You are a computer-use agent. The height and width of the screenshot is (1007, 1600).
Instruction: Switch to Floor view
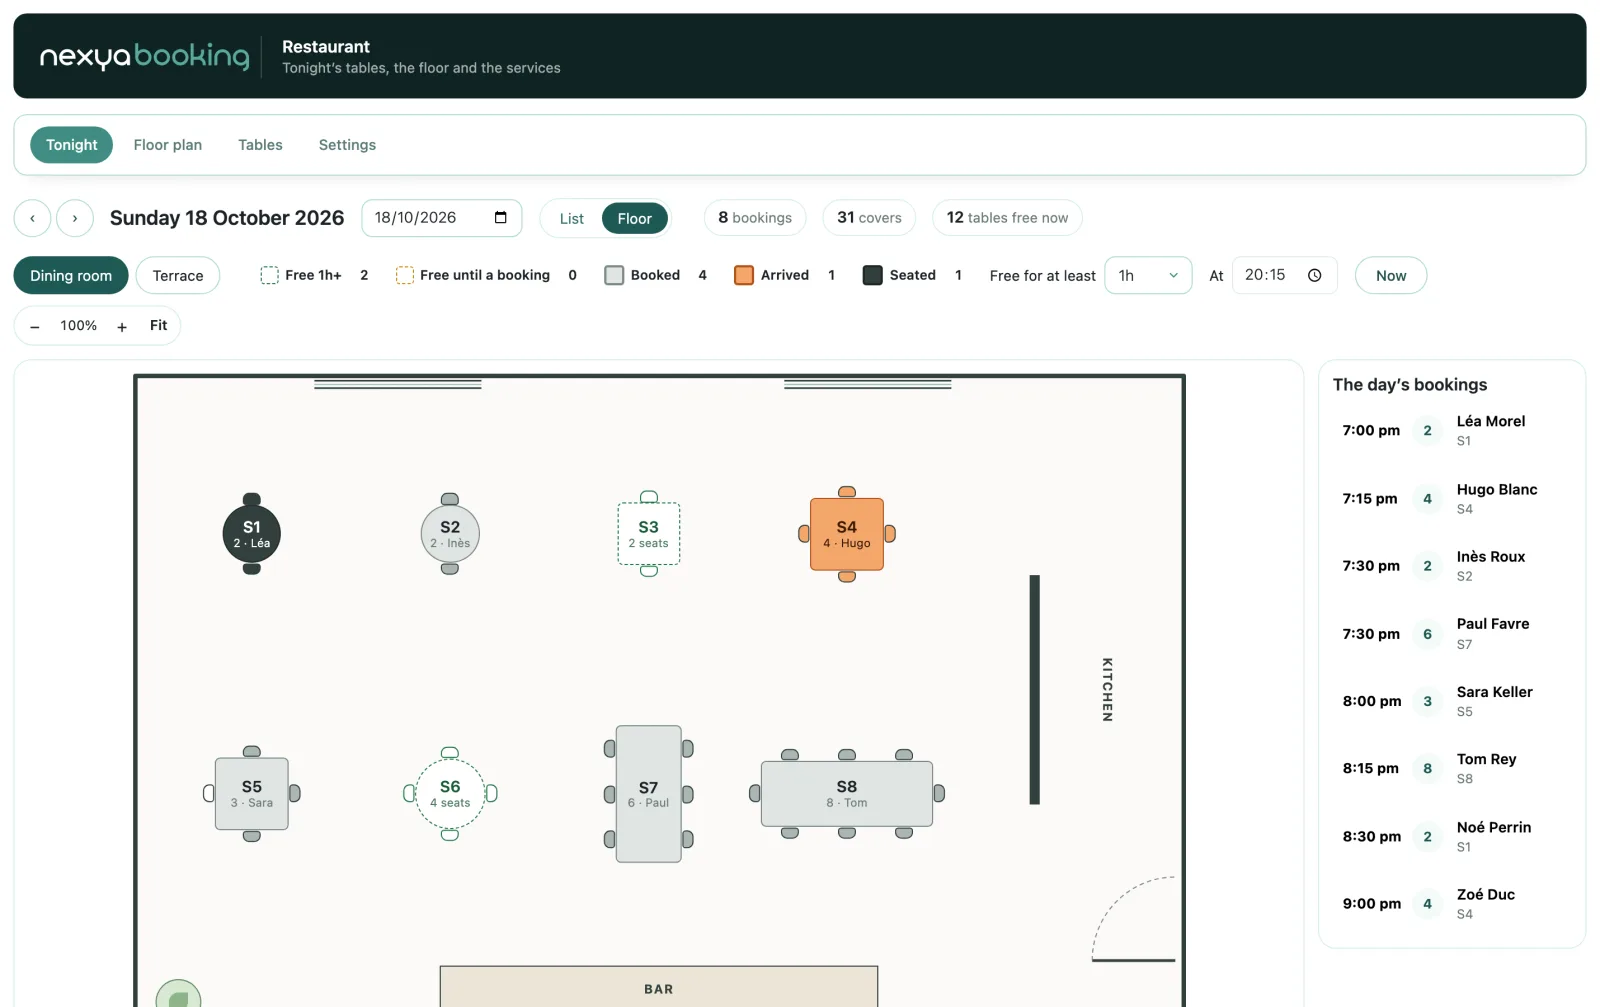tap(634, 218)
